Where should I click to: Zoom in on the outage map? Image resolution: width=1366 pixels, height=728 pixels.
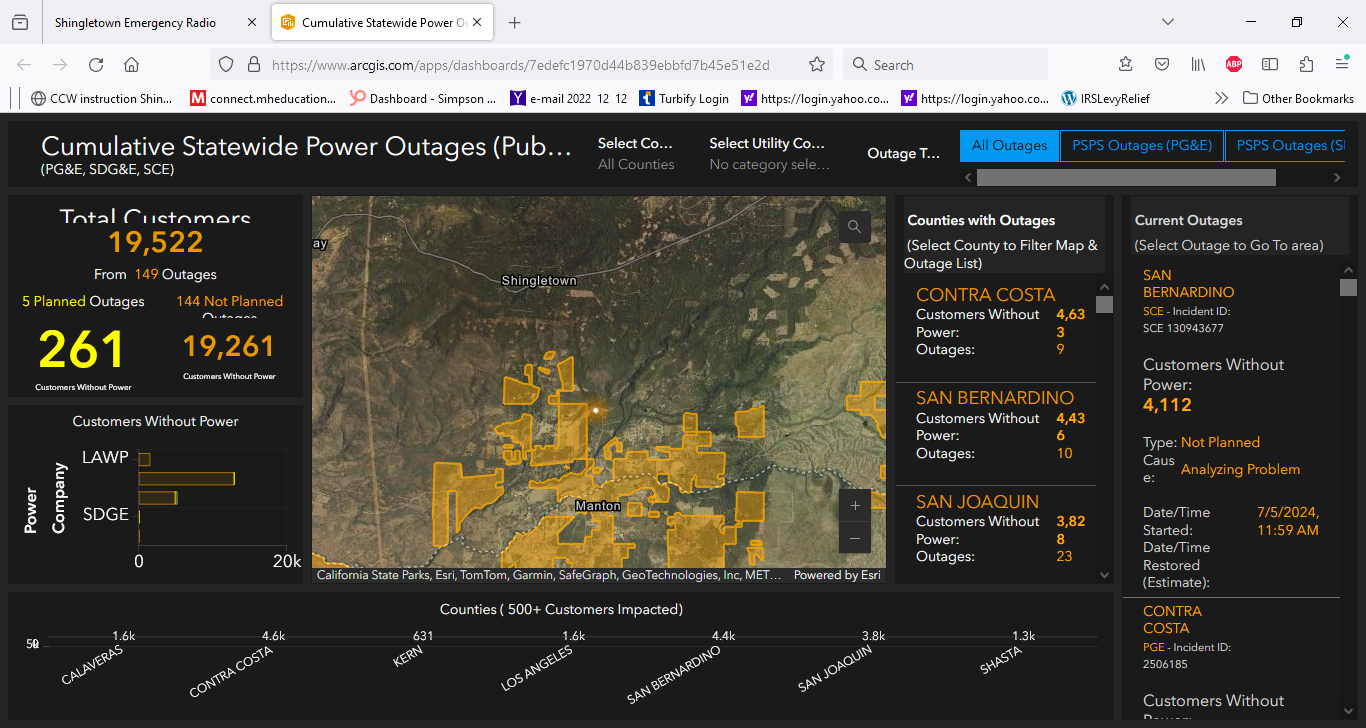tap(854, 506)
